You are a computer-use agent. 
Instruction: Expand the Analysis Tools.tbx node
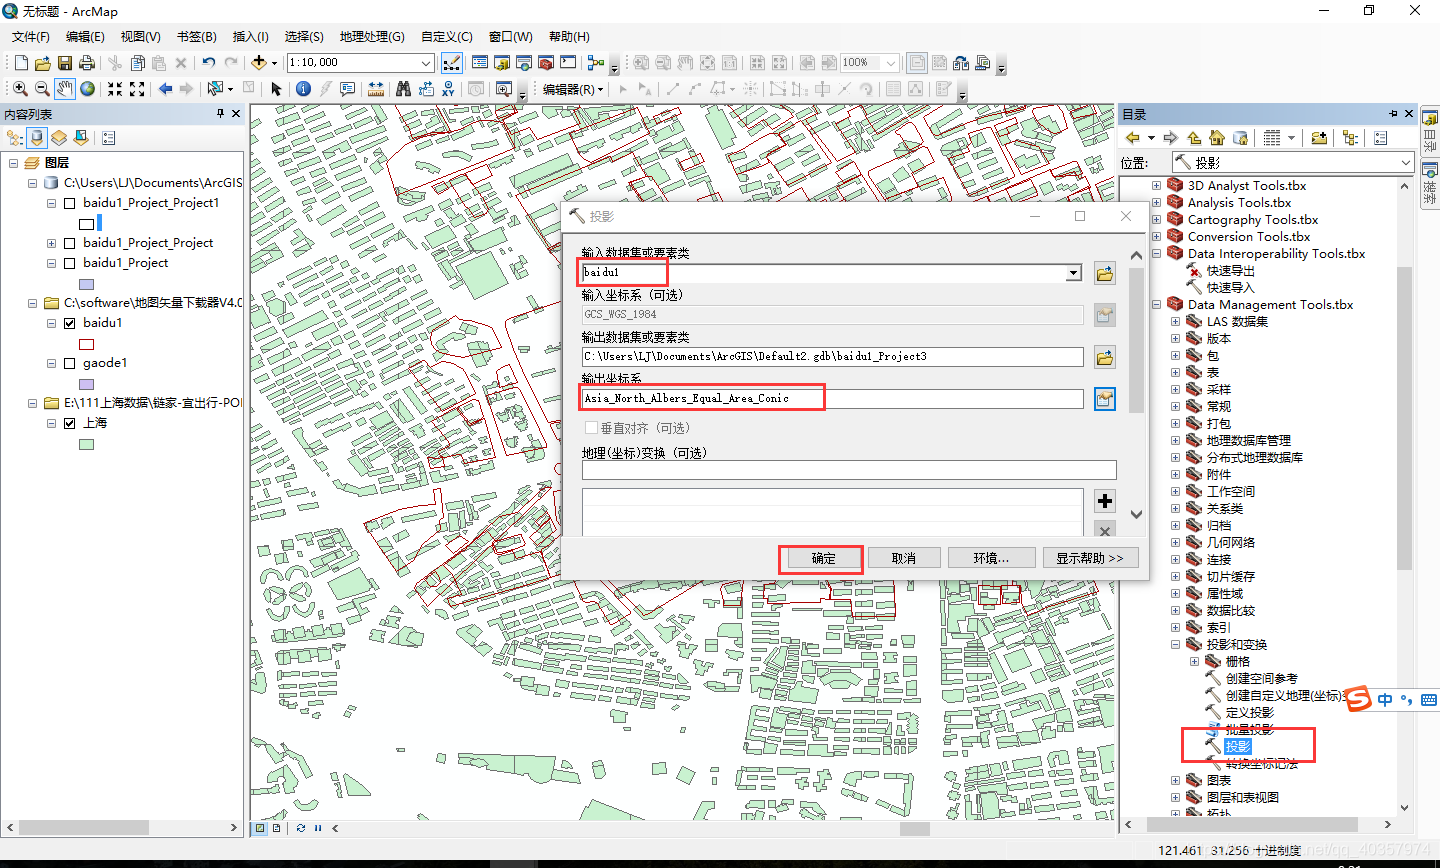tap(1157, 202)
